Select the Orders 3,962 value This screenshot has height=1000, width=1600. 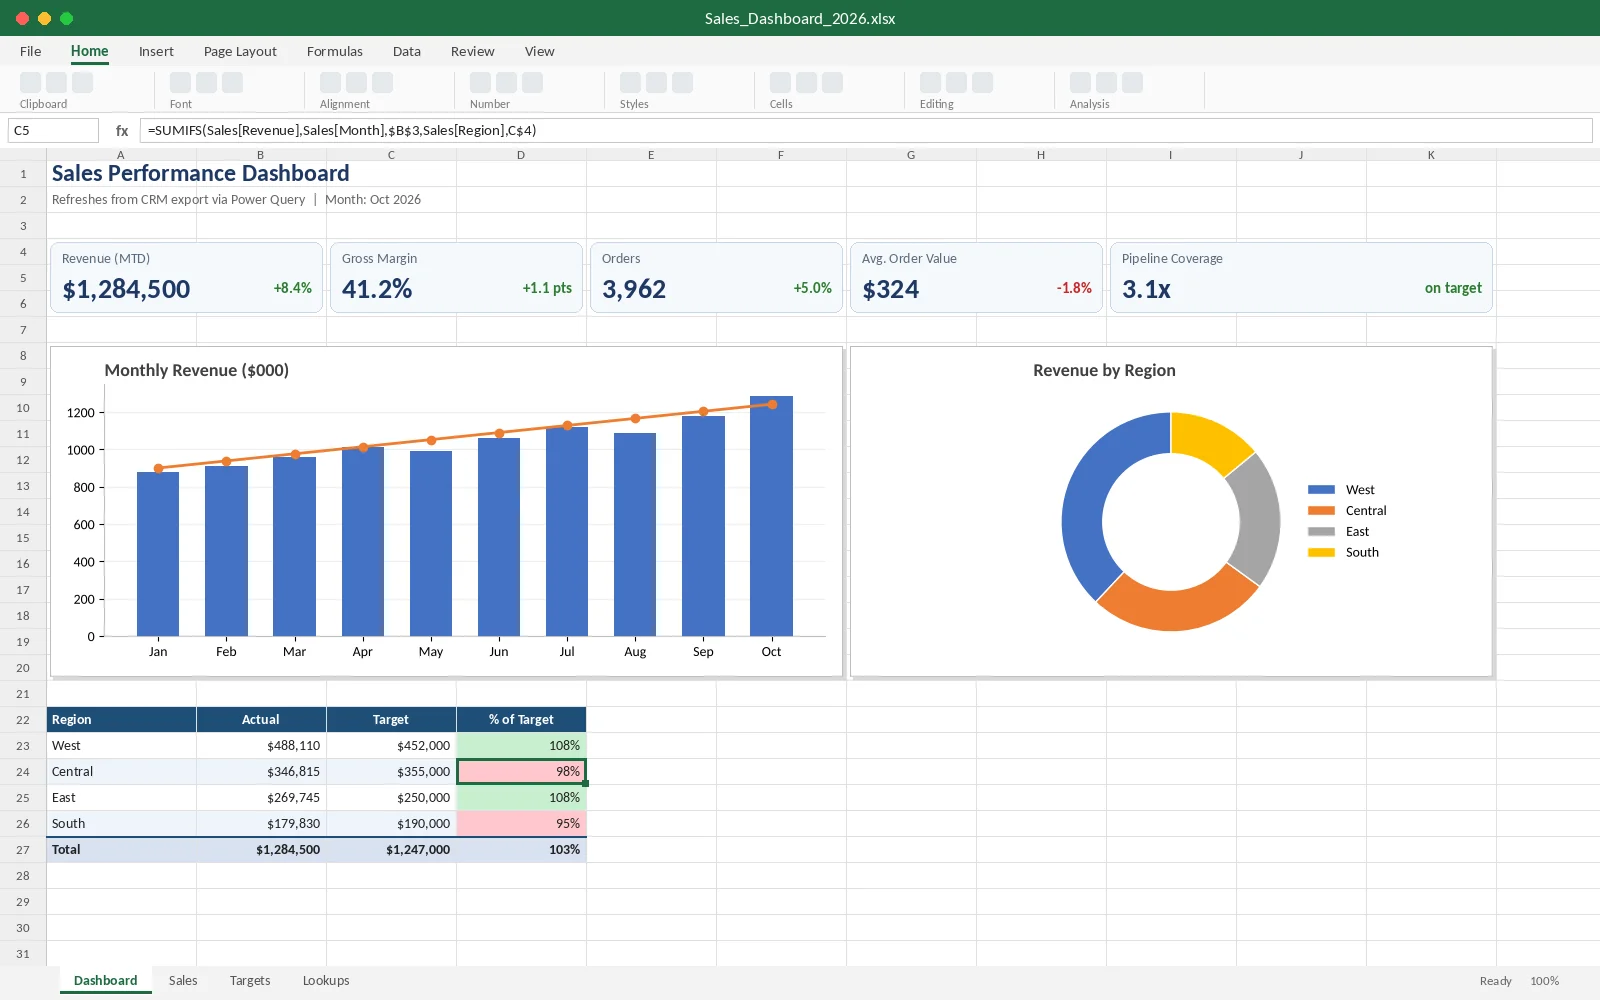pyautogui.click(x=634, y=289)
